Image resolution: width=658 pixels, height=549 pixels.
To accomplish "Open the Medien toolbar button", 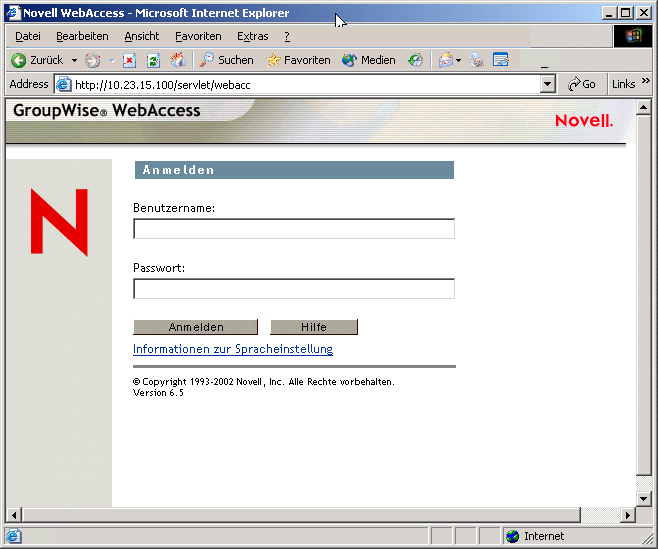I will click(x=368, y=60).
